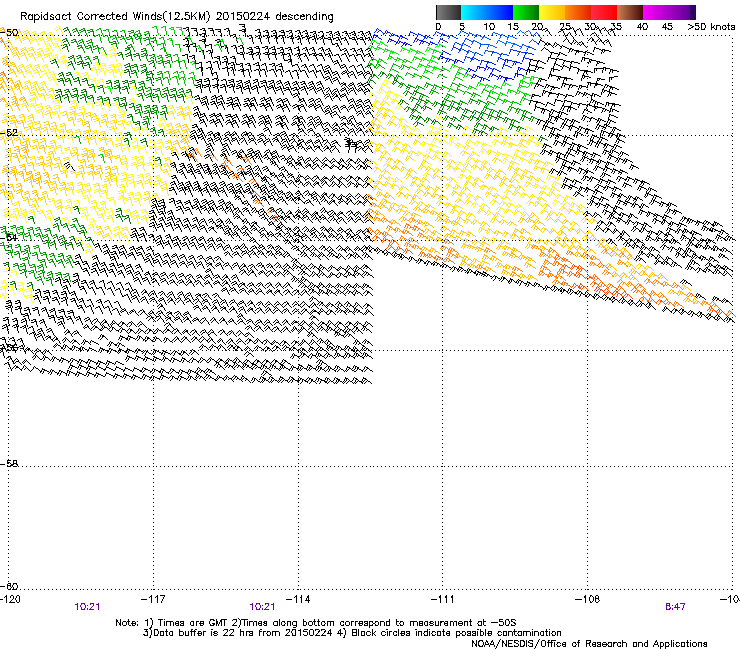Click the latitude label '-52'
740x650 pixels.
coord(9,133)
